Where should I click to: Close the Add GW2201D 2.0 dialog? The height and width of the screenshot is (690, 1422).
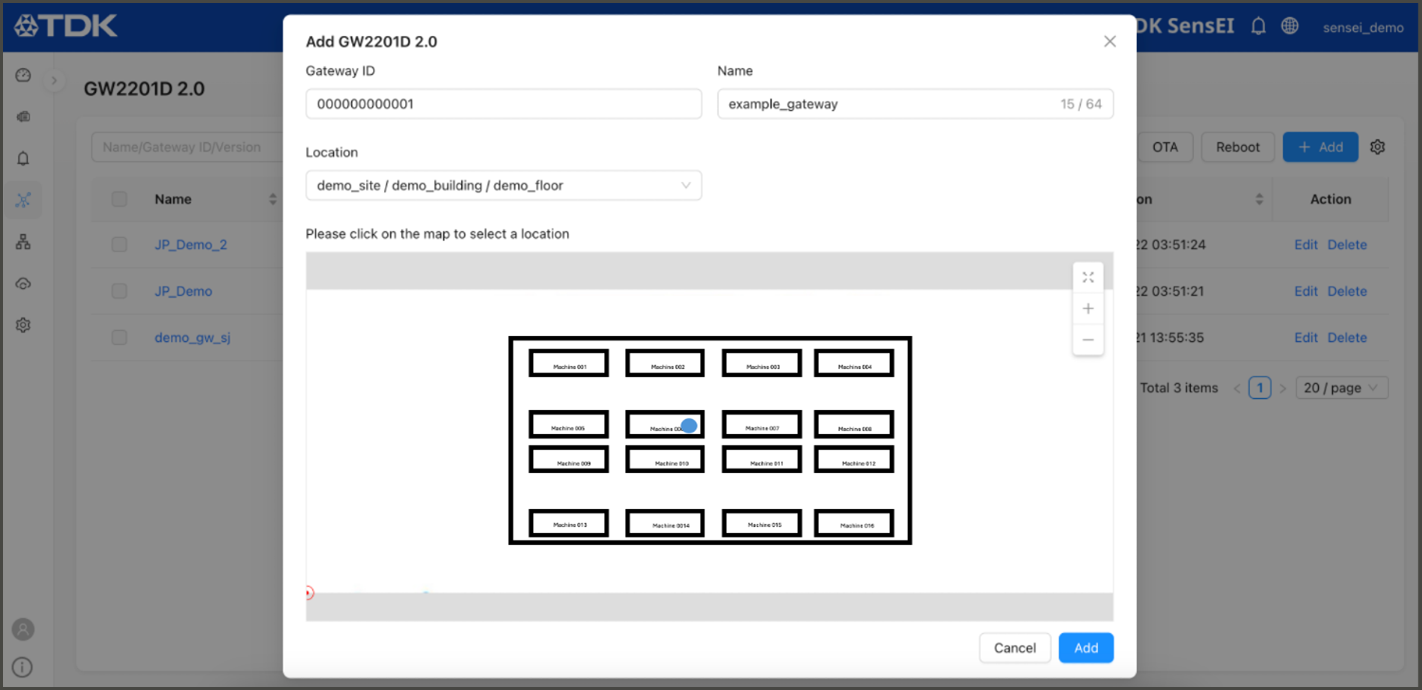coord(1109,41)
